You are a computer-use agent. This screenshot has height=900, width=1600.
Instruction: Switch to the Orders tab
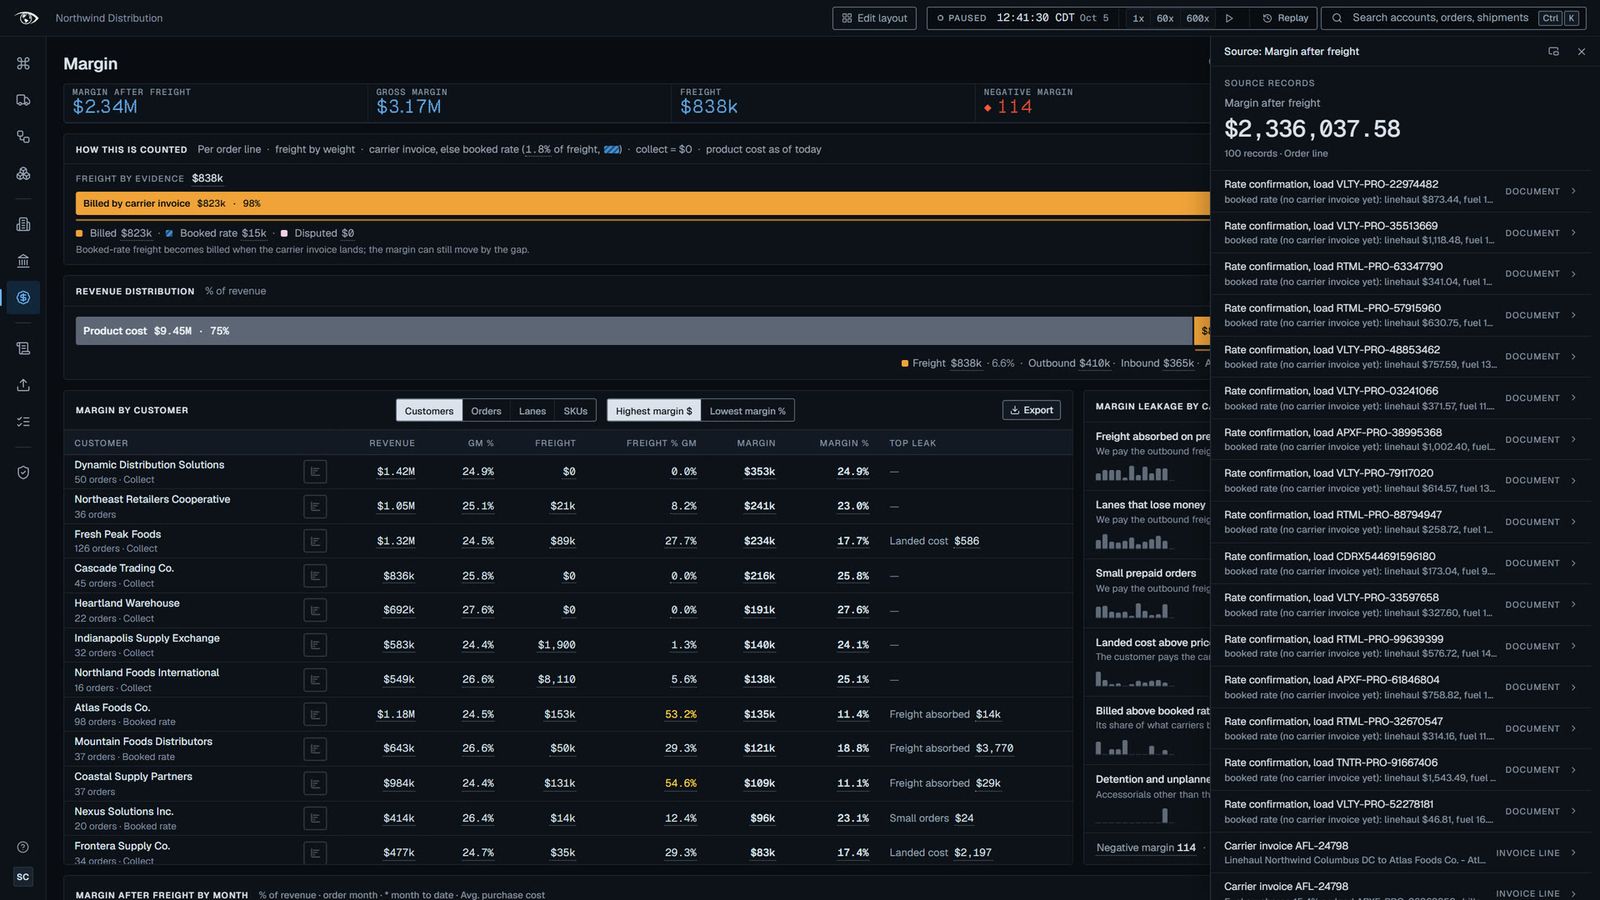(x=486, y=411)
